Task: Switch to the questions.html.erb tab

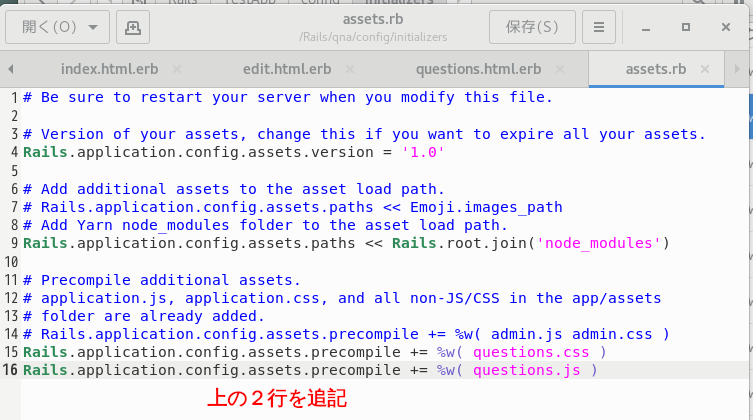Action: pos(478,69)
